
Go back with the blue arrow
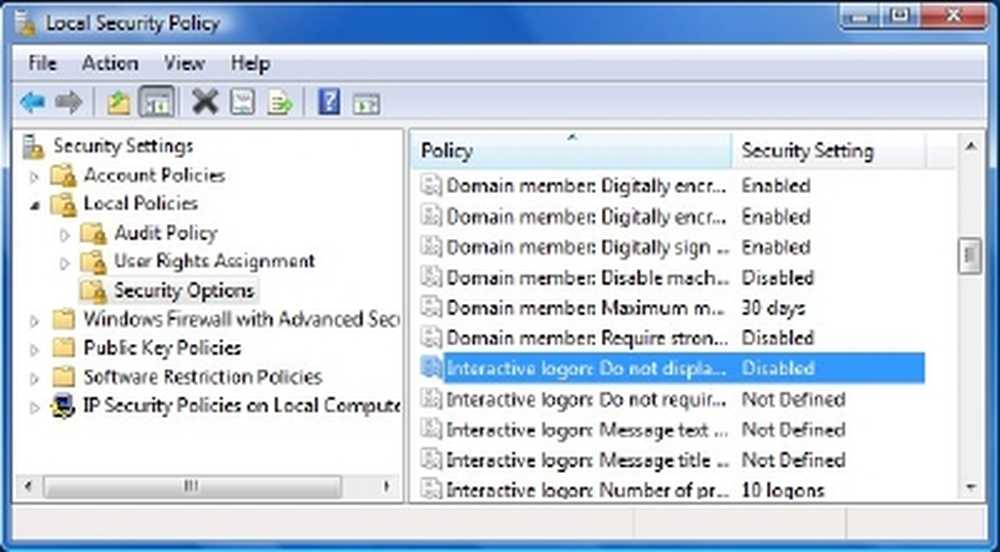click(33, 103)
